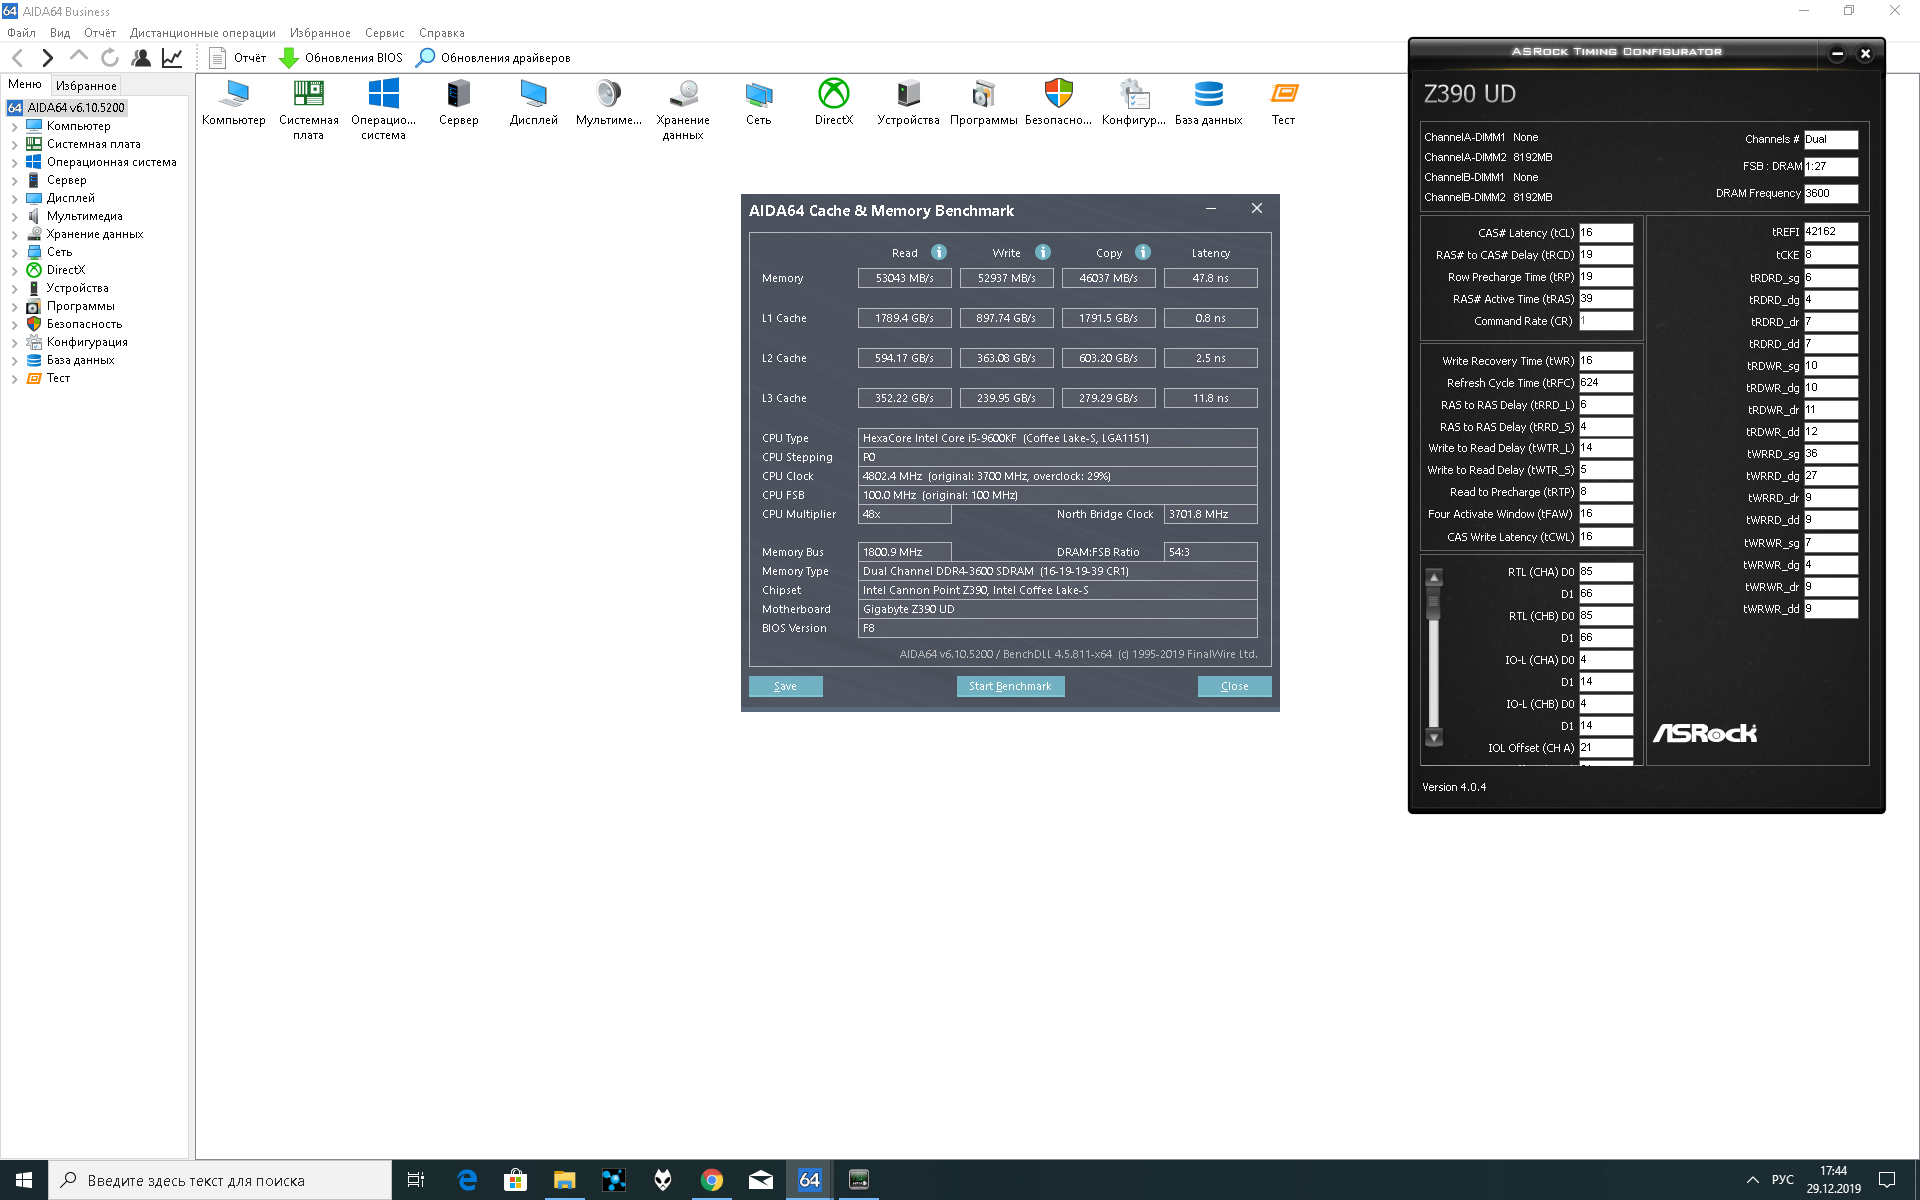The width and height of the screenshot is (1920, 1200).
Task: Click the Read info icon
Action: click(939, 252)
